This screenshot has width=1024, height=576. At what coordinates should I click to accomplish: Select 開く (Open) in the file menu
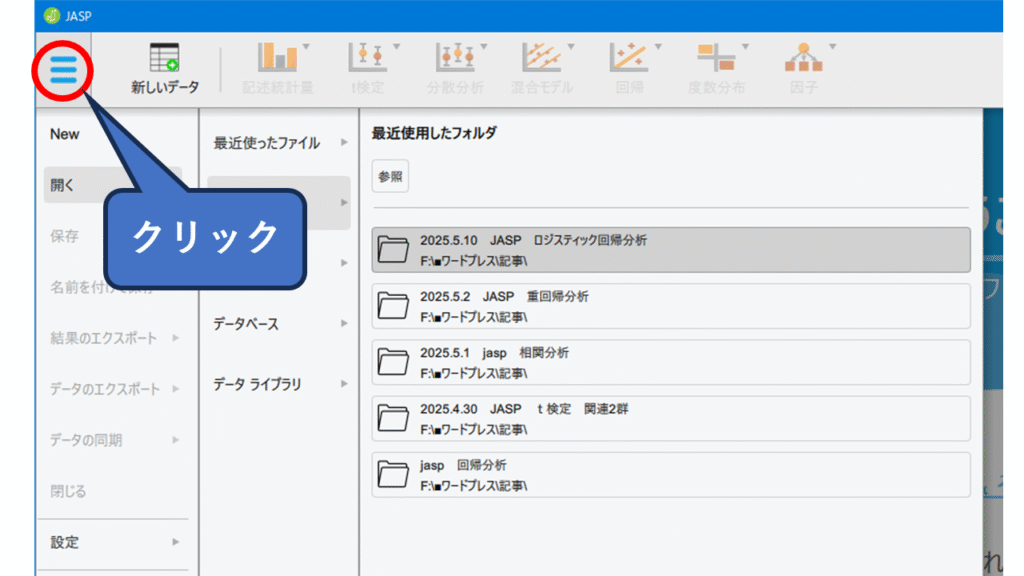[62, 185]
